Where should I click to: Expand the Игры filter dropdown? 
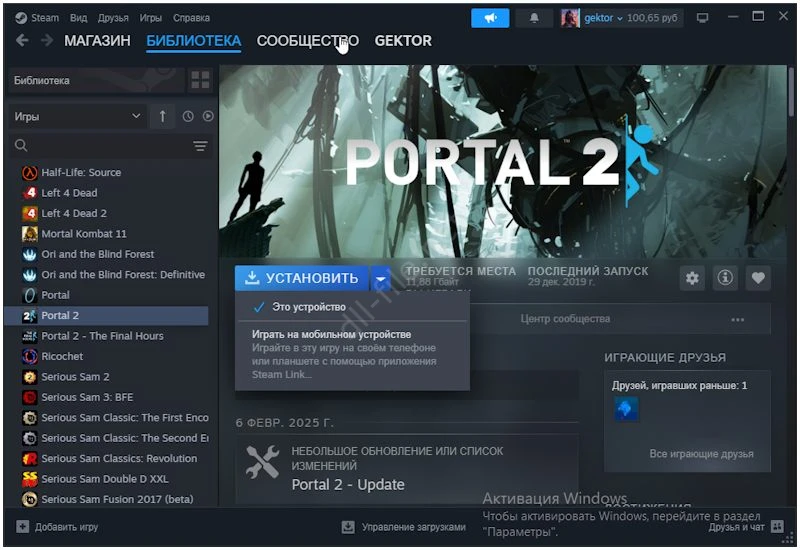[x=78, y=116]
